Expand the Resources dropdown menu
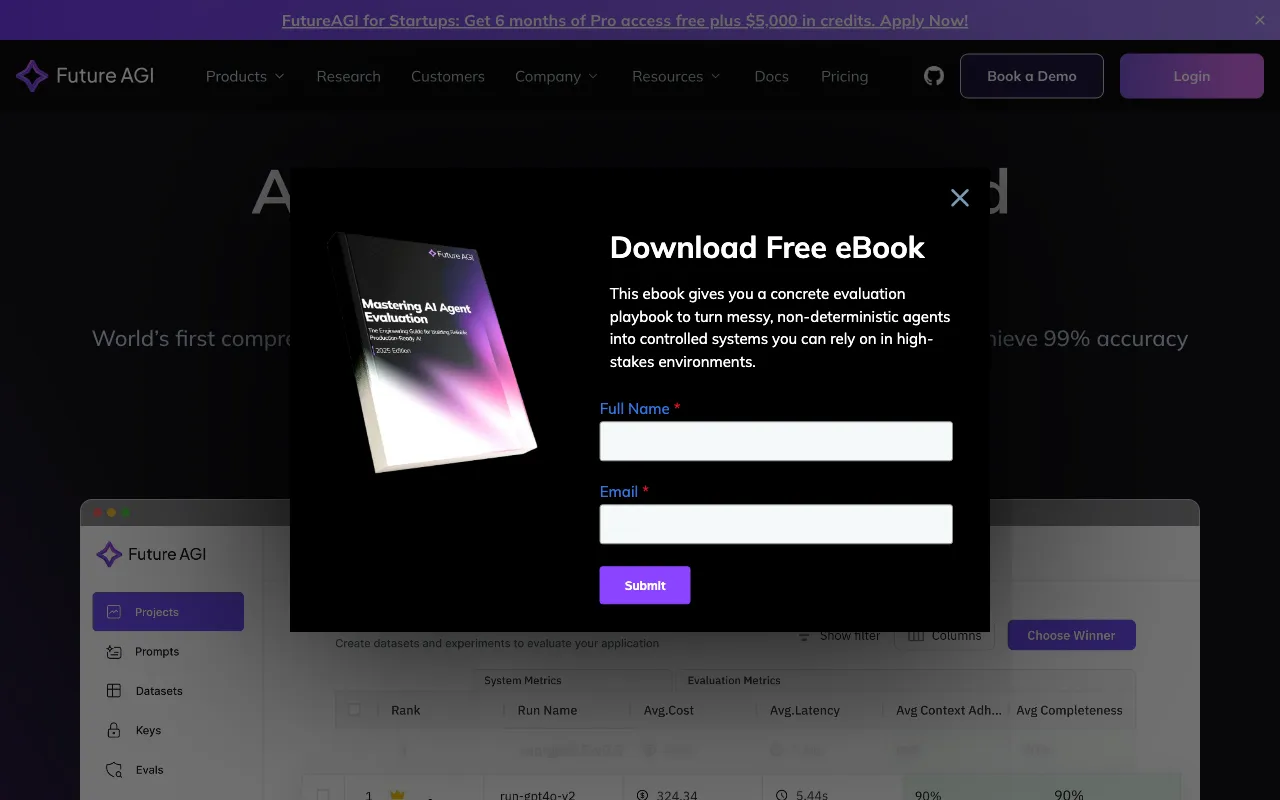This screenshot has width=1280, height=800. click(676, 76)
